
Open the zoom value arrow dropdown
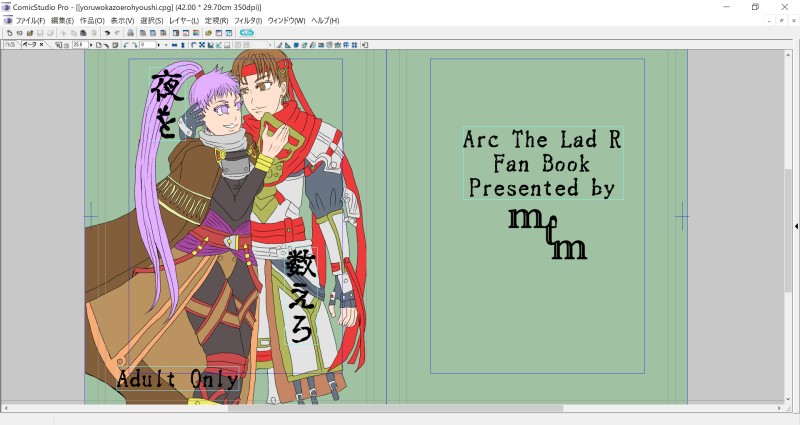pos(91,45)
